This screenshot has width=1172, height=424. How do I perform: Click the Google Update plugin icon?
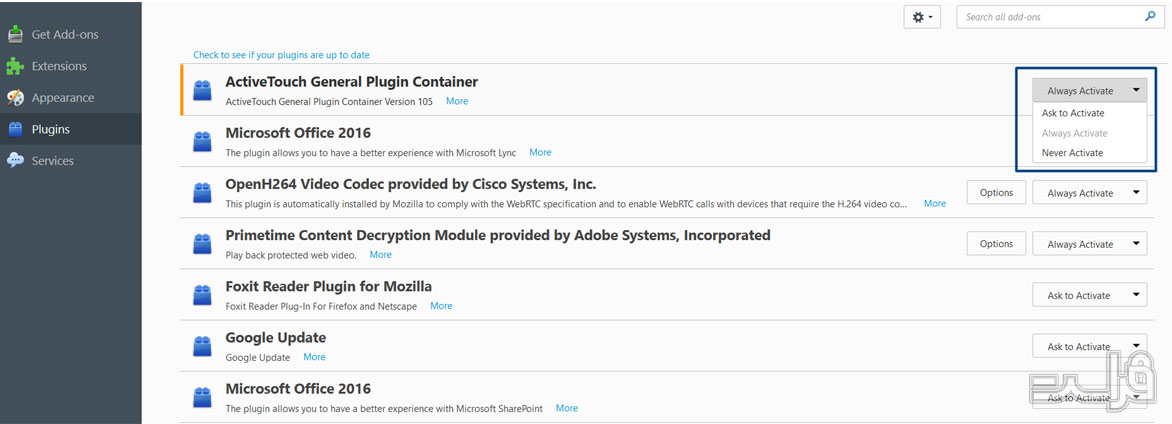pos(202,345)
